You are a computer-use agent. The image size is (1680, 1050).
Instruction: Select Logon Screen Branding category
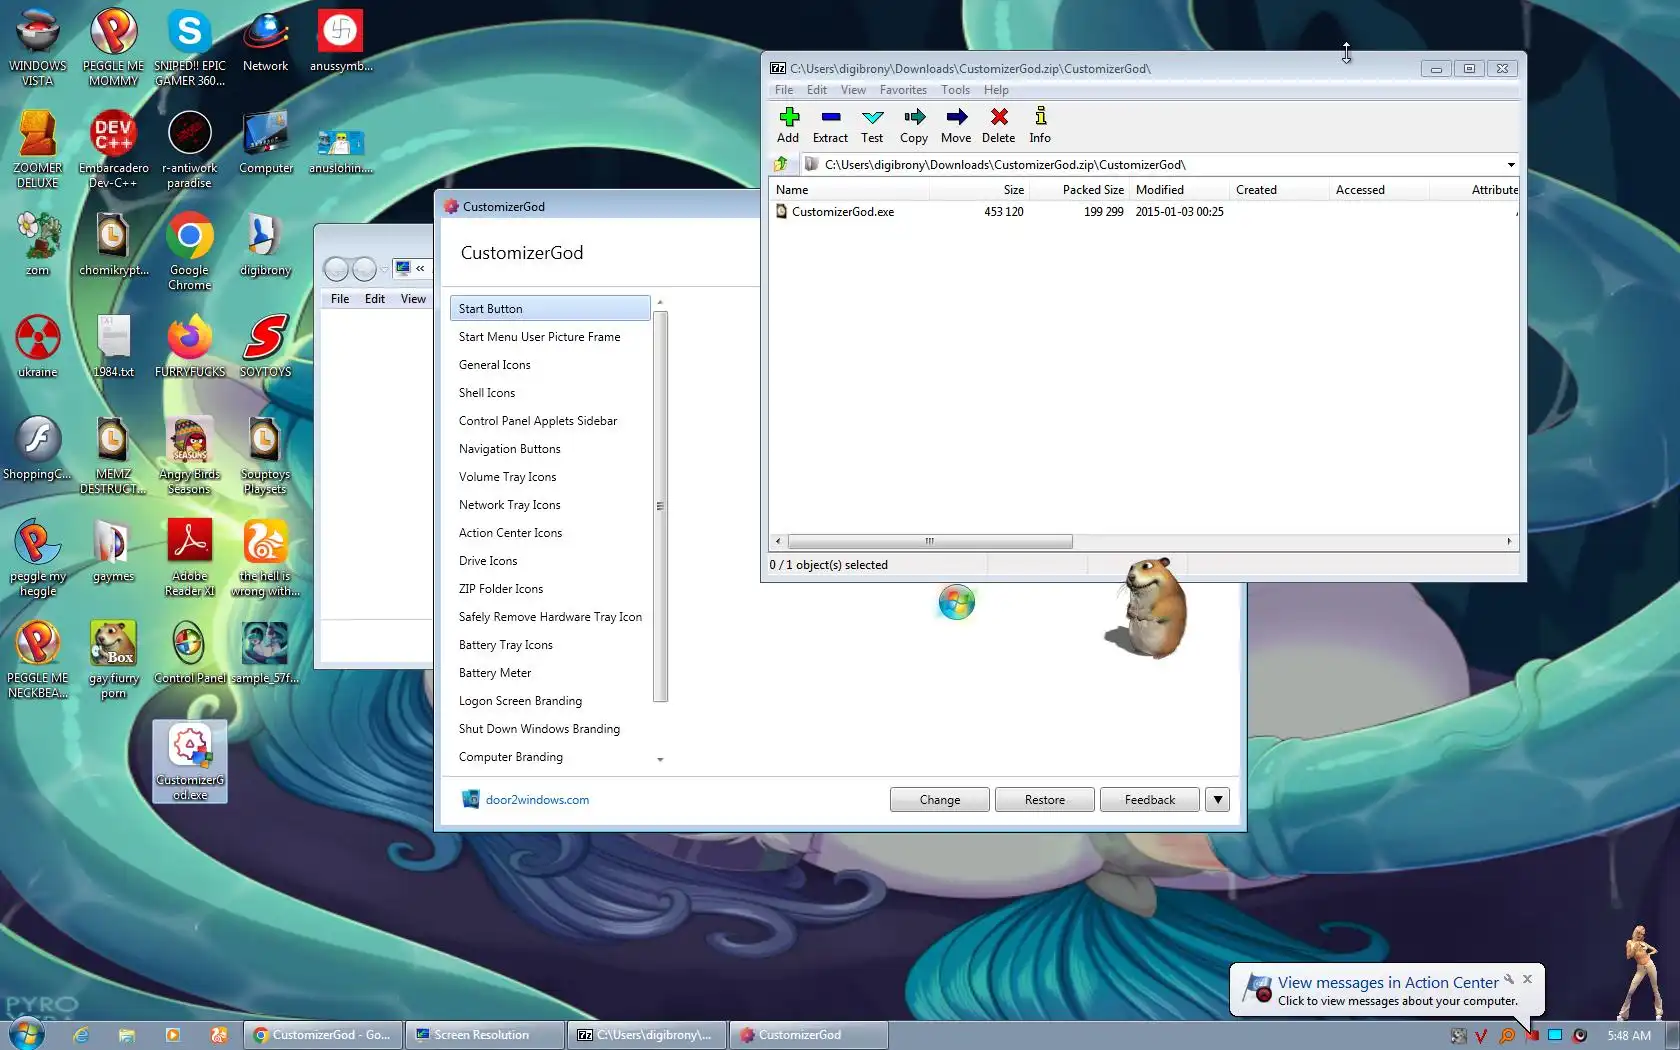(x=550, y=701)
